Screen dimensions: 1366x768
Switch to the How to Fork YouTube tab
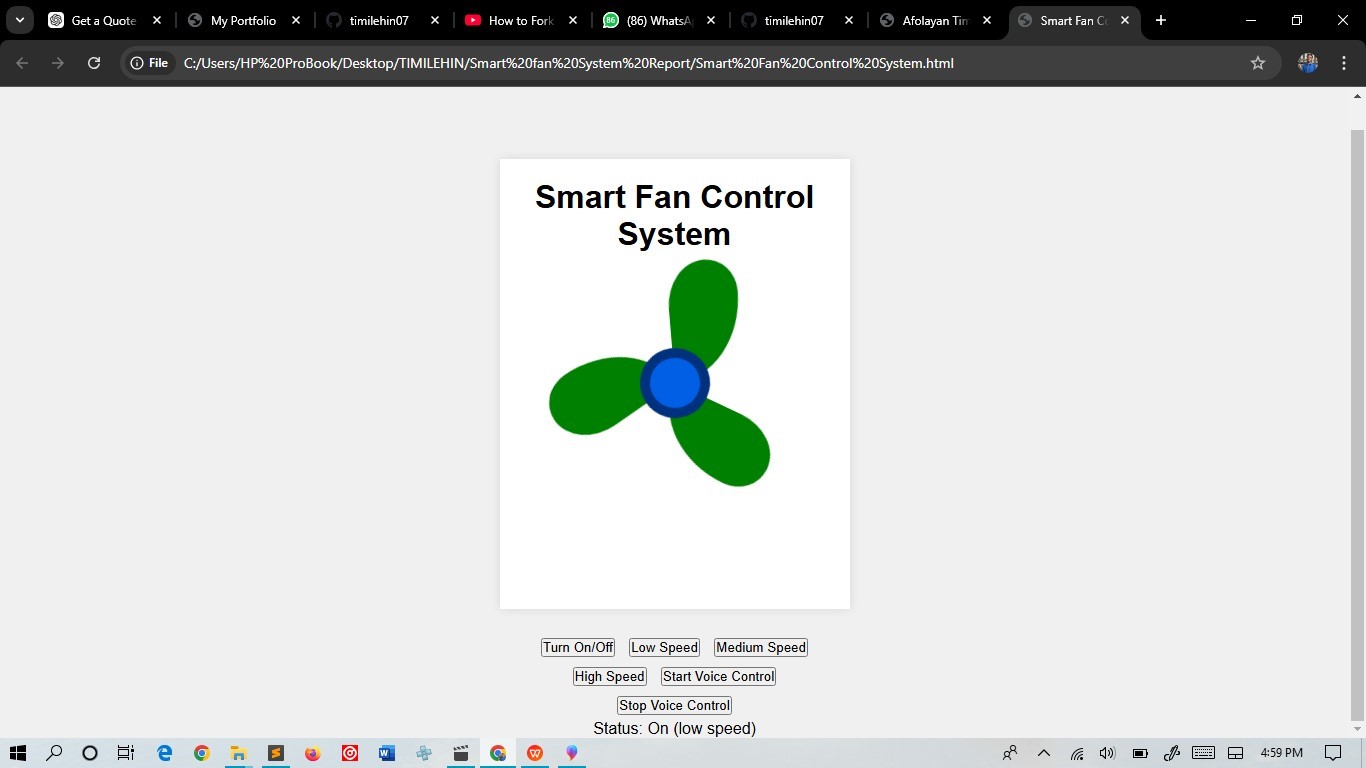pos(520,20)
